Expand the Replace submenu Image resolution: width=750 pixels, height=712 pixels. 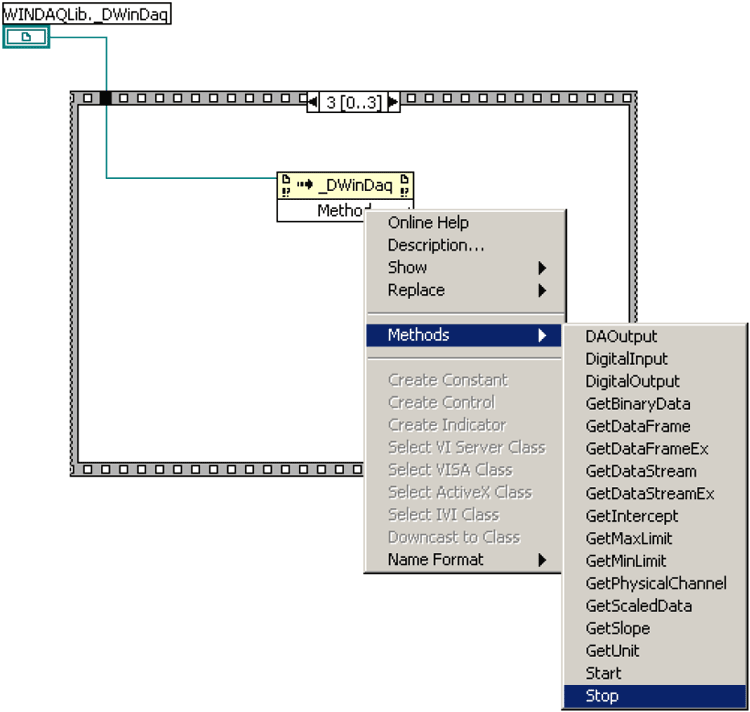(x=465, y=290)
